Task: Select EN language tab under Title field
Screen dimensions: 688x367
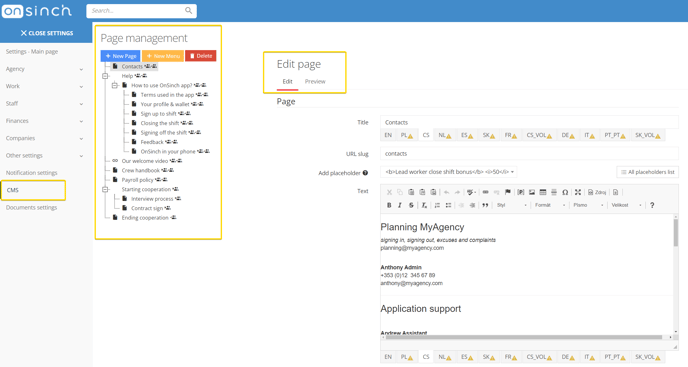Action: pyautogui.click(x=388, y=135)
